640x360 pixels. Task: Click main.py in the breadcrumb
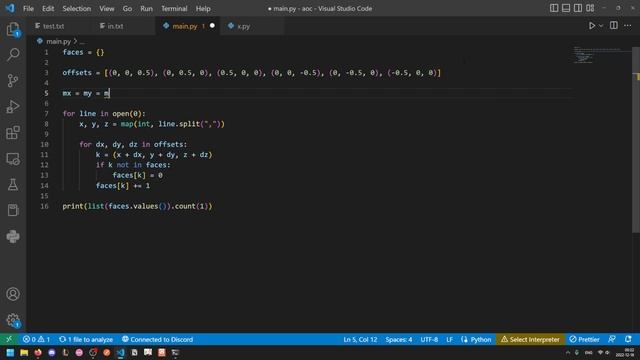58,41
